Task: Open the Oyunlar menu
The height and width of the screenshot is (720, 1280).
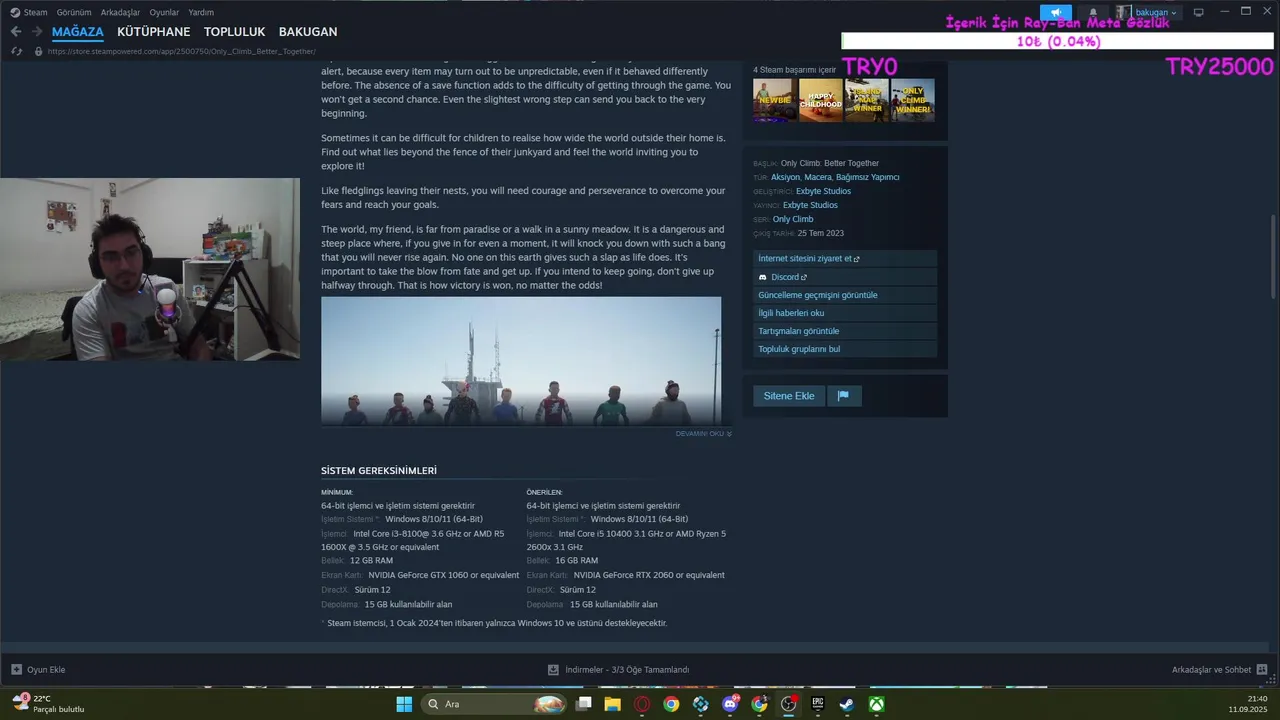Action: coord(164,12)
